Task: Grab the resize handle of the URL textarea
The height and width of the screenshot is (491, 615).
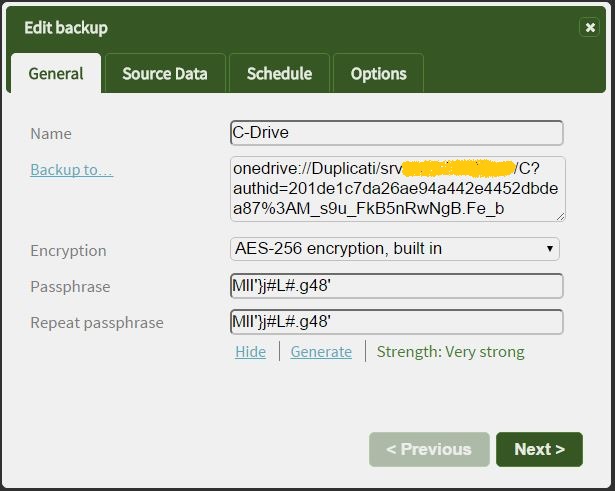Action: 561,217
